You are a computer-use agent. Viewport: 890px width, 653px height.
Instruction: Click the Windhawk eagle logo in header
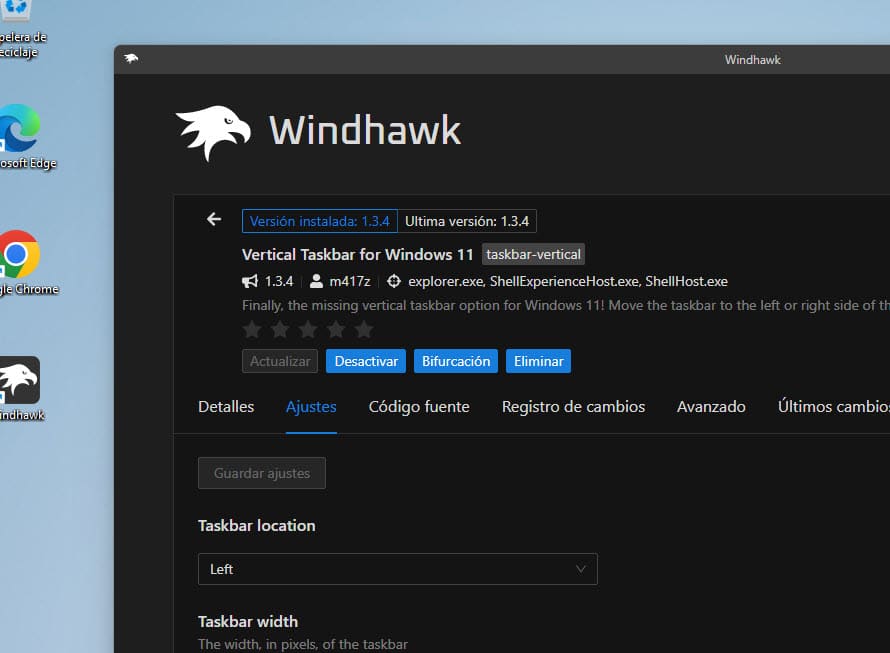point(213,133)
